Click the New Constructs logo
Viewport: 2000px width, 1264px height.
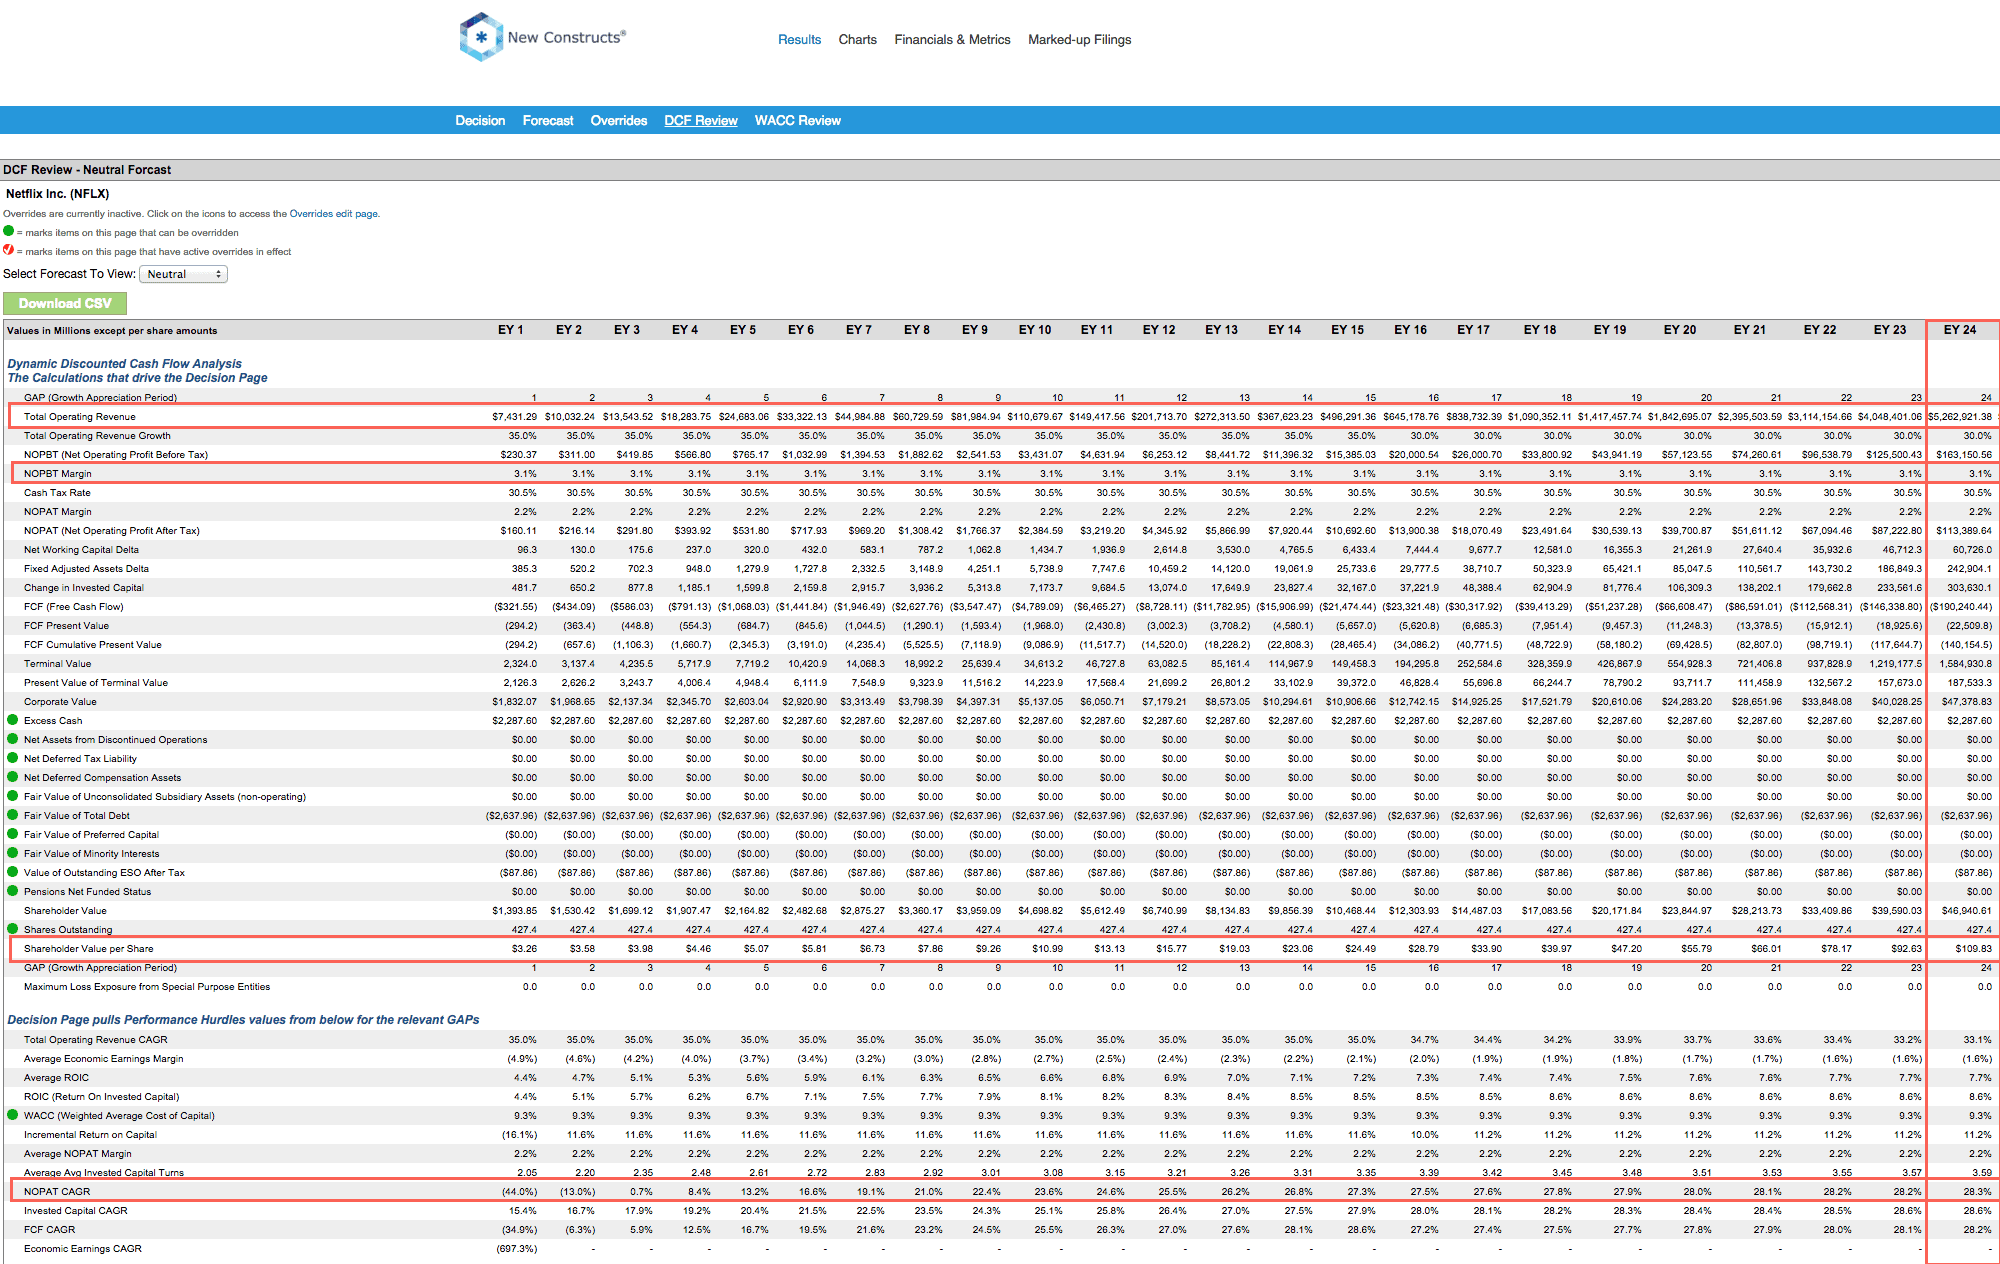pyautogui.click(x=543, y=37)
